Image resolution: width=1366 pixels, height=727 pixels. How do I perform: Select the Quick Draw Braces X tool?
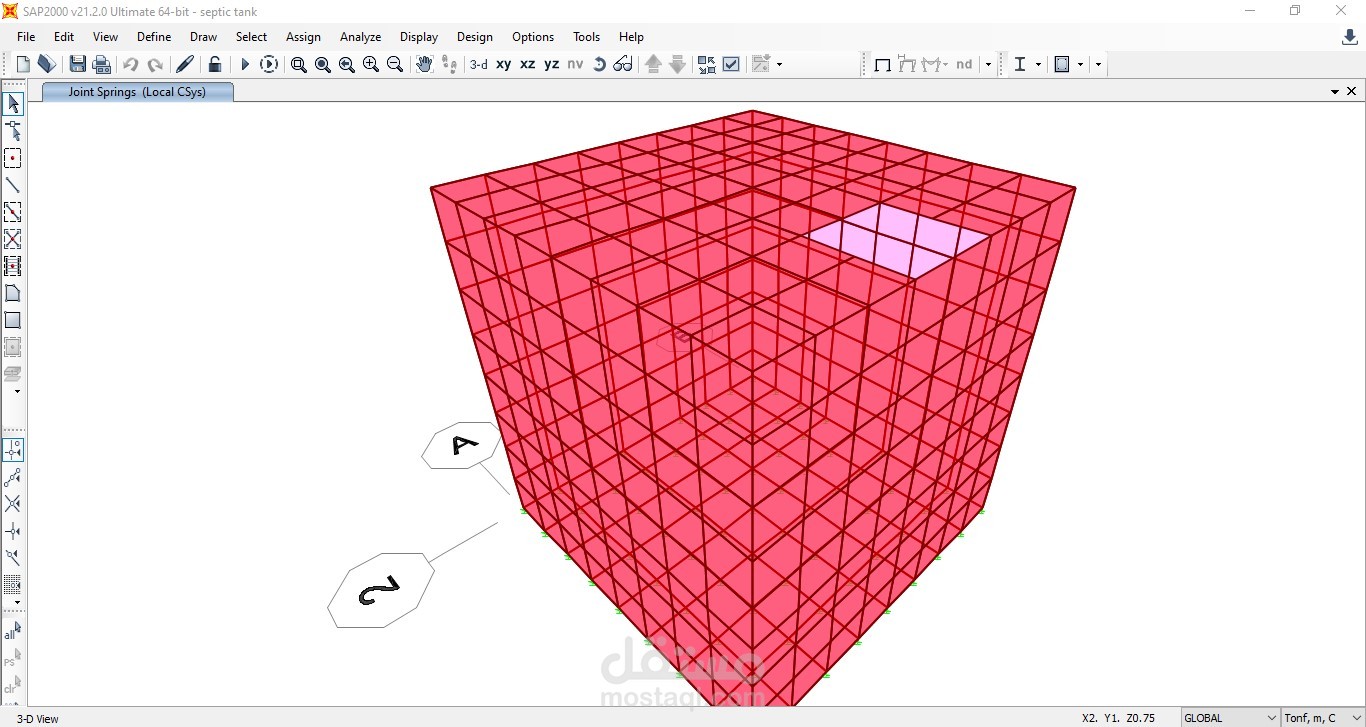pos(13,239)
